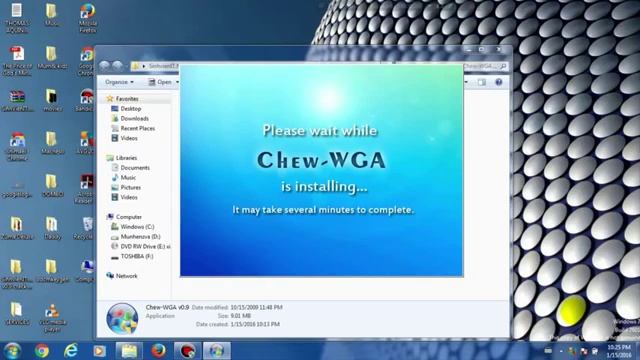This screenshot has height=360, width=640.
Task: Click the Chew-WGA icon in details pane
Action: [122, 318]
